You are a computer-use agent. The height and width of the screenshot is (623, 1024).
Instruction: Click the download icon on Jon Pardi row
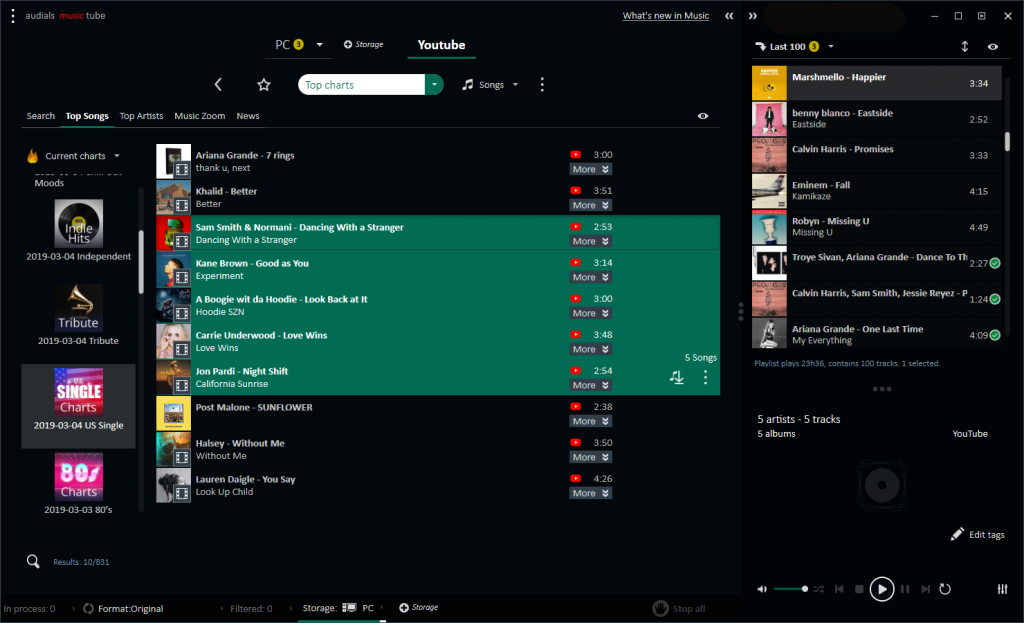tap(677, 377)
